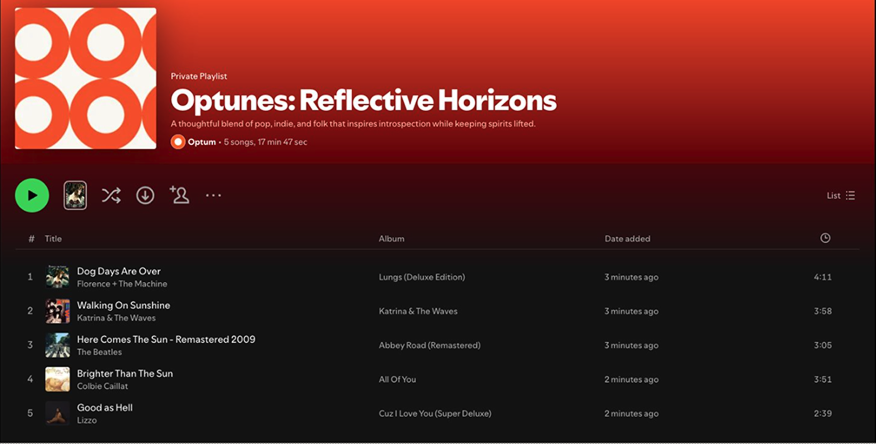Select the Album column header
This screenshot has width=876, height=444.
(392, 238)
